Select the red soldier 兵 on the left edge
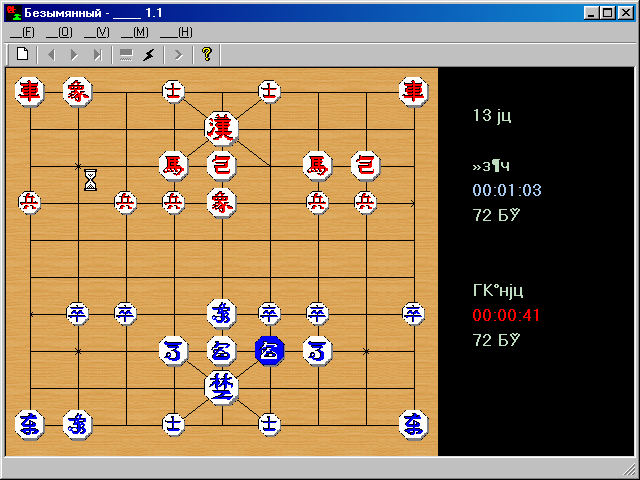Viewport: 640px width, 480px height. tap(30, 203)
